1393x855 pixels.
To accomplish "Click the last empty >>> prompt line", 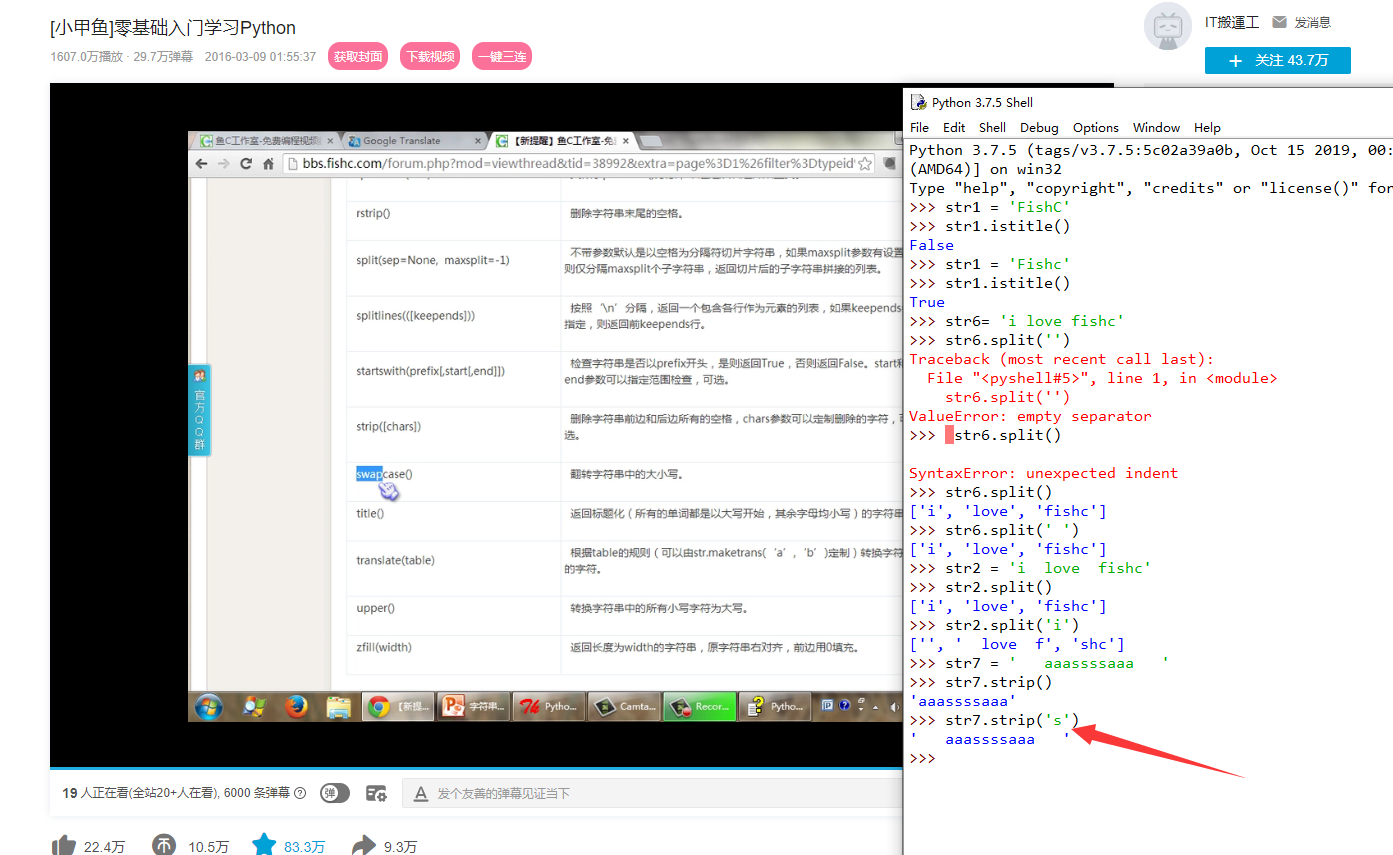I will tap(922, 758).
